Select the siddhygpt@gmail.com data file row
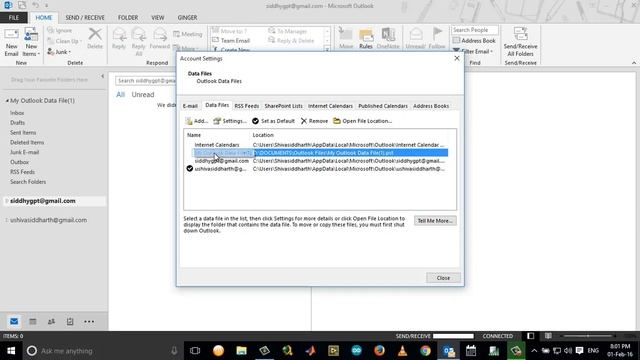640x360 pixels. click(x=317, y=161)
